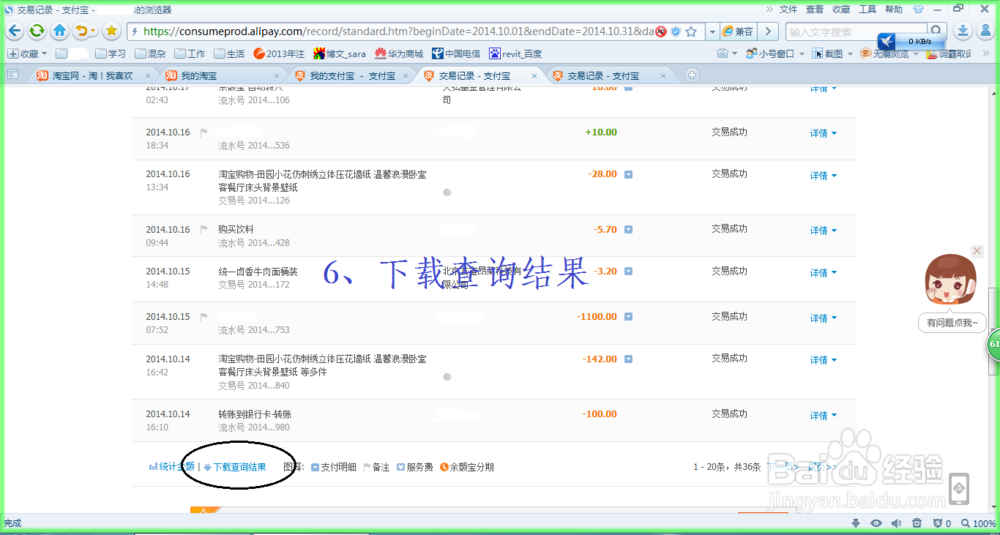Click payment detail icon beside -3.20
Image resolution: width=1000 pixels, height=535 pixels.
[x=628, y=272]
